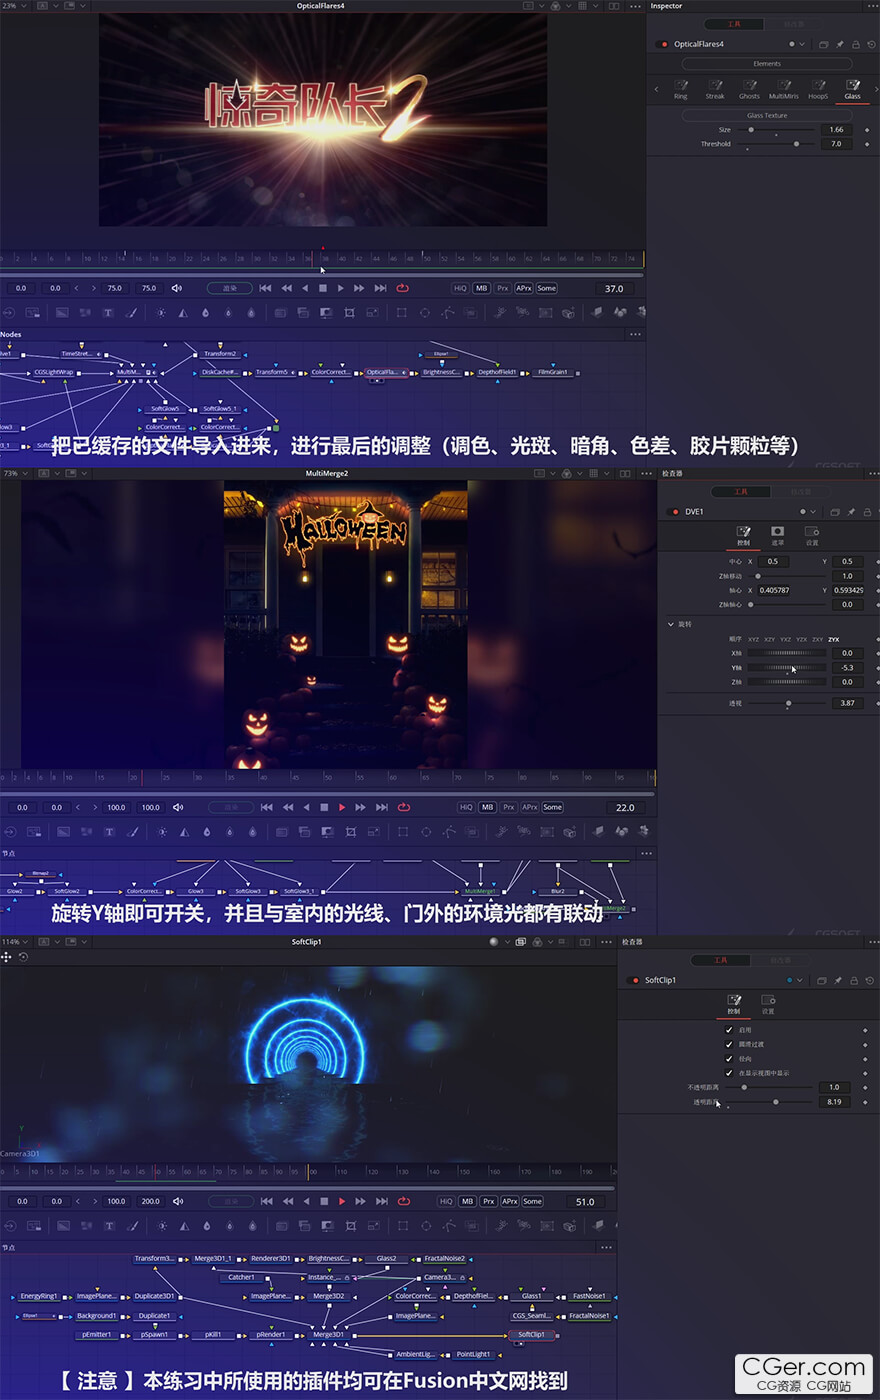Switch to the Ring tab
This screenshot has width=880, height=1400.
pos(681,90)
